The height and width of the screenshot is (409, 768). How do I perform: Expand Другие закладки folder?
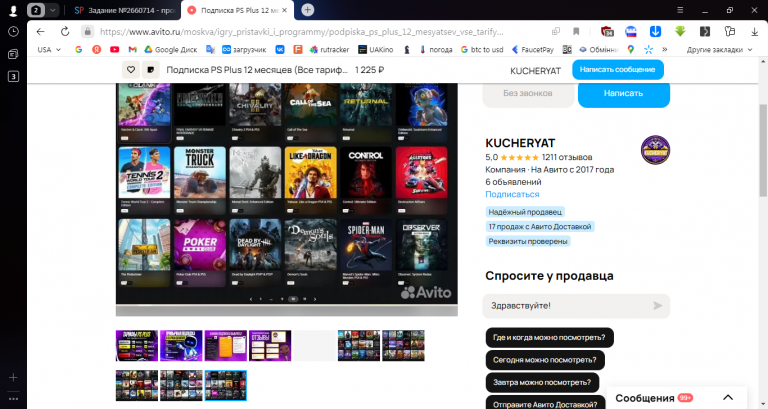coord(719,49)
